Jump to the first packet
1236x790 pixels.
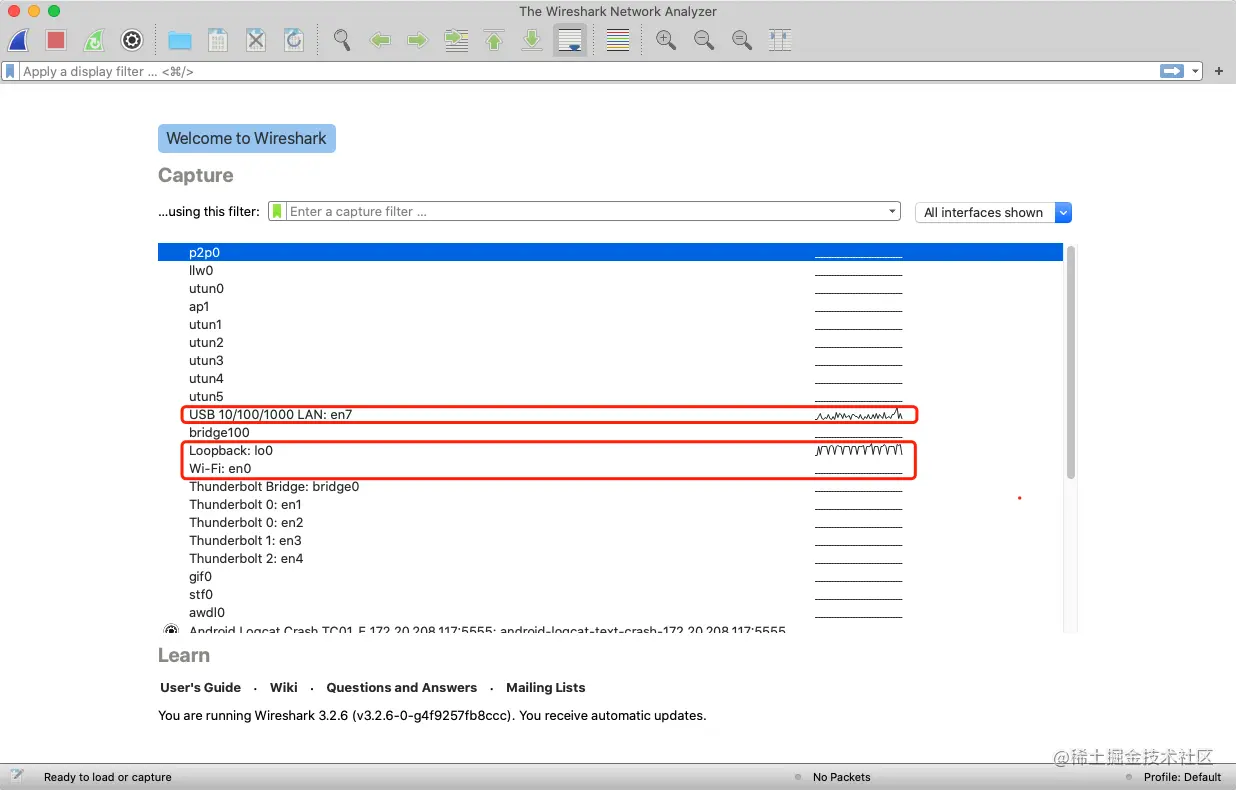[x=494, y=40]
